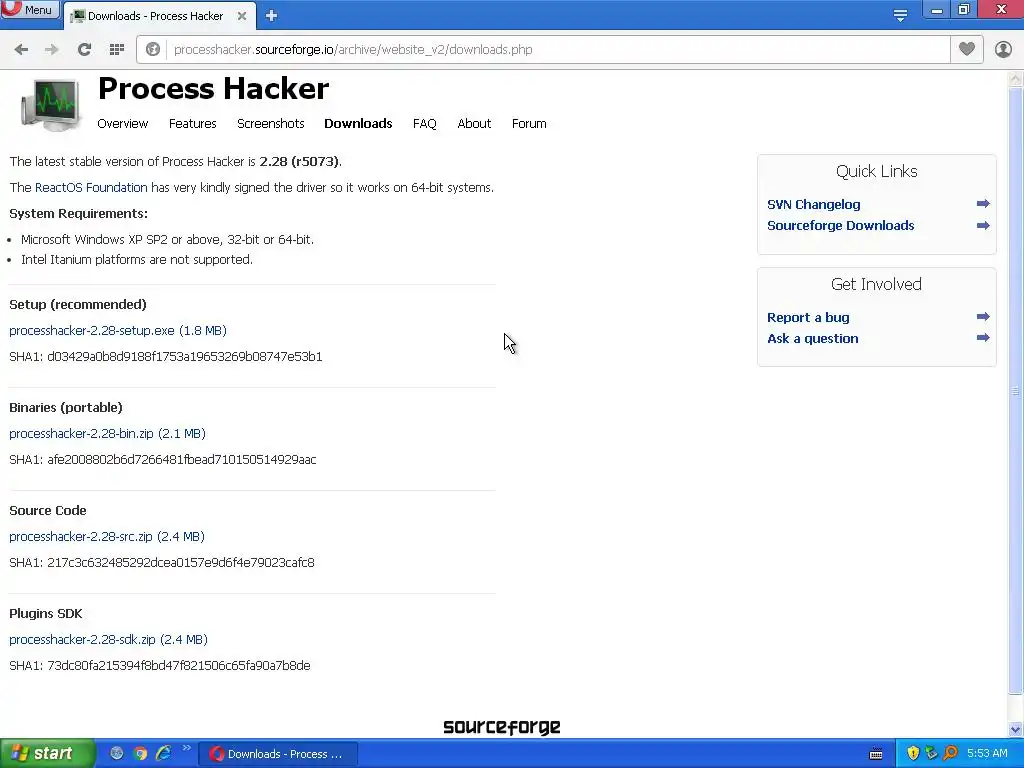
Task: Click the browser Back arrow
Action: tap(21, 50)
